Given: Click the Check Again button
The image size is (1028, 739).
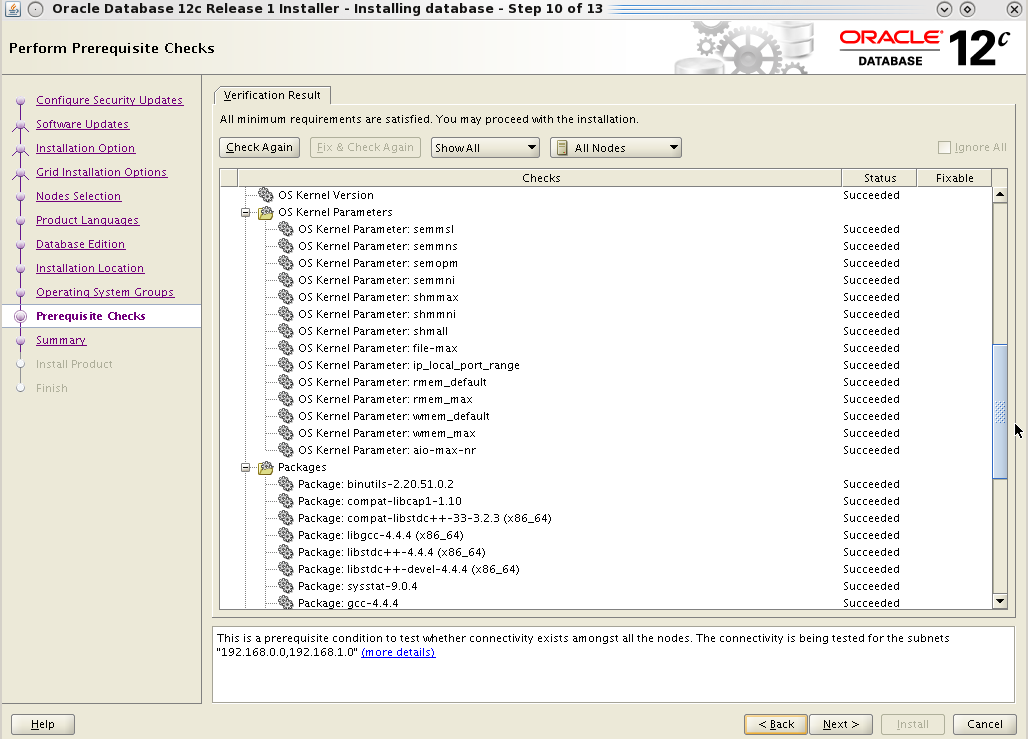Looking at the screenshot, I should point(260,148).
